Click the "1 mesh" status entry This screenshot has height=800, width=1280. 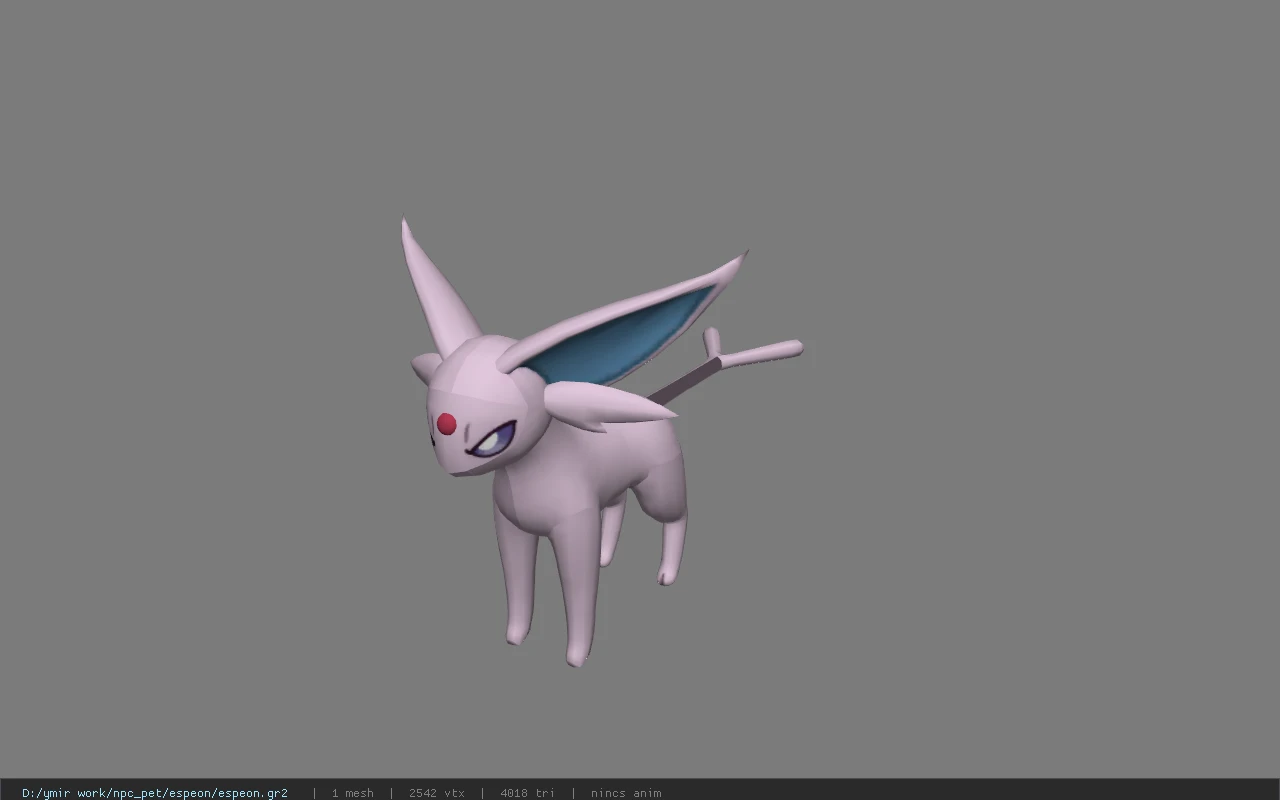[352, 793]
